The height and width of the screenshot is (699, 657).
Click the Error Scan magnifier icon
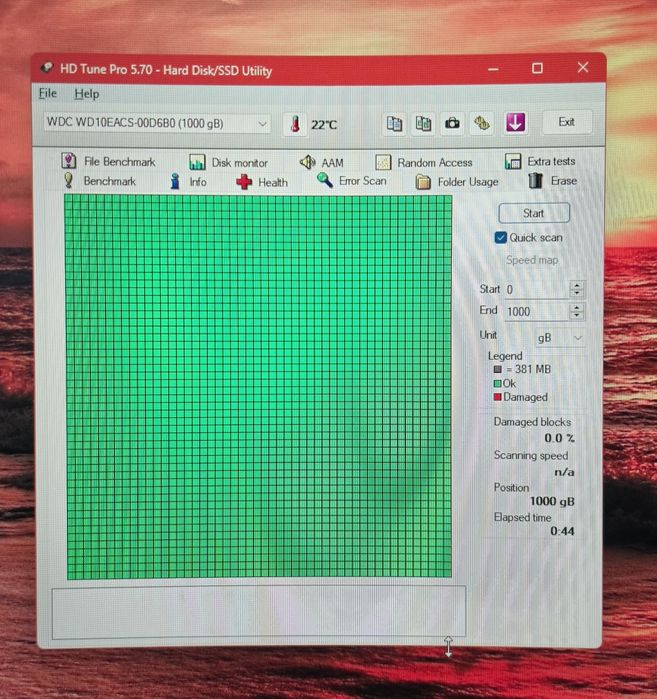325,181
